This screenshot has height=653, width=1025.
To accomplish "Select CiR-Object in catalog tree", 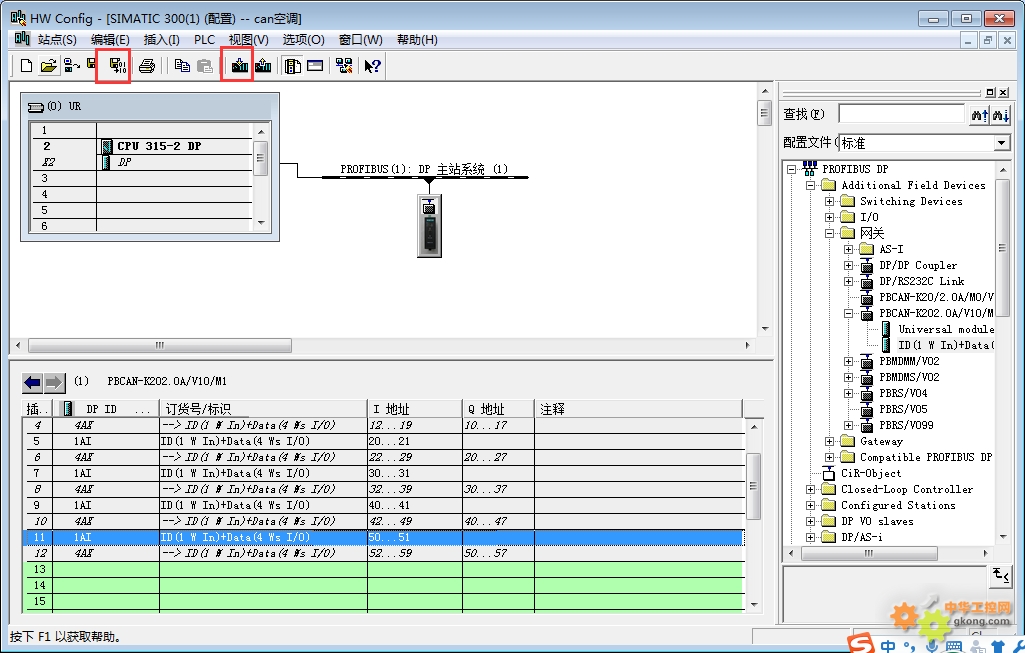I will (x=871, y=473).
